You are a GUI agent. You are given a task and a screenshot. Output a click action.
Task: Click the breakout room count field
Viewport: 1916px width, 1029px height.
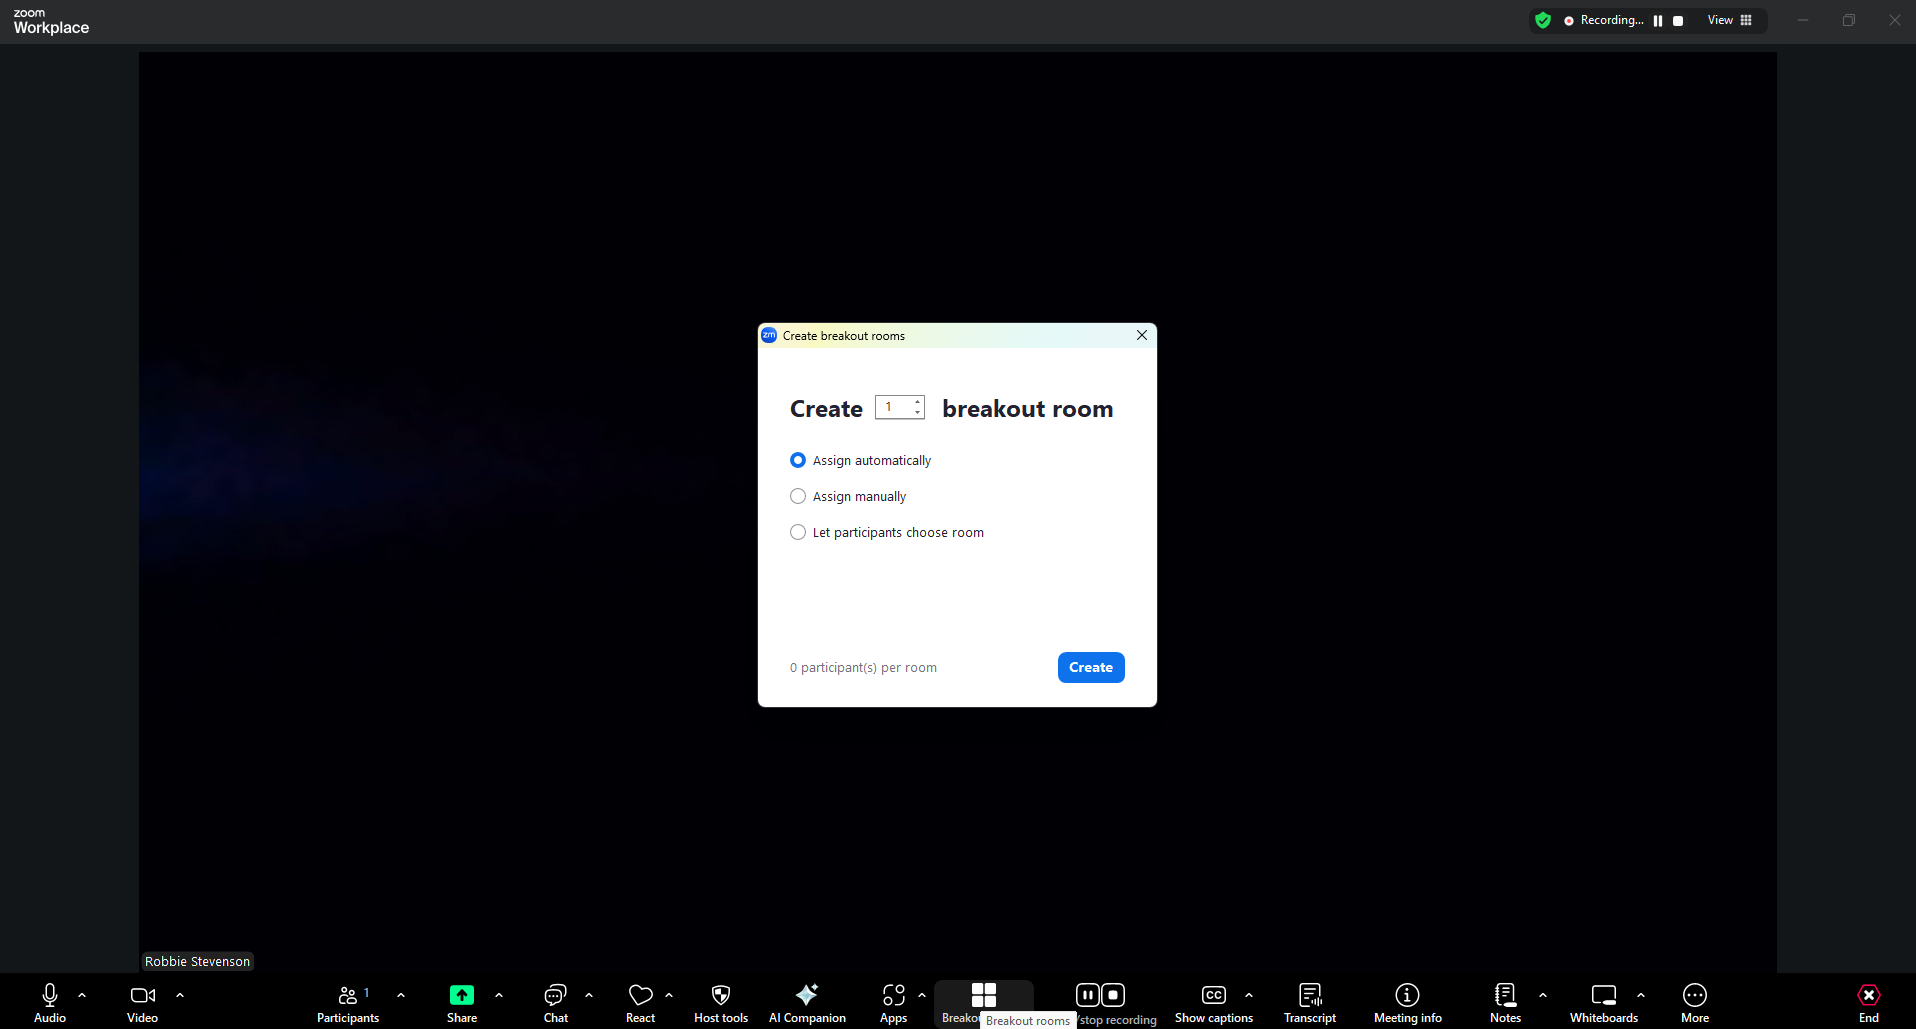click(893, 407)
